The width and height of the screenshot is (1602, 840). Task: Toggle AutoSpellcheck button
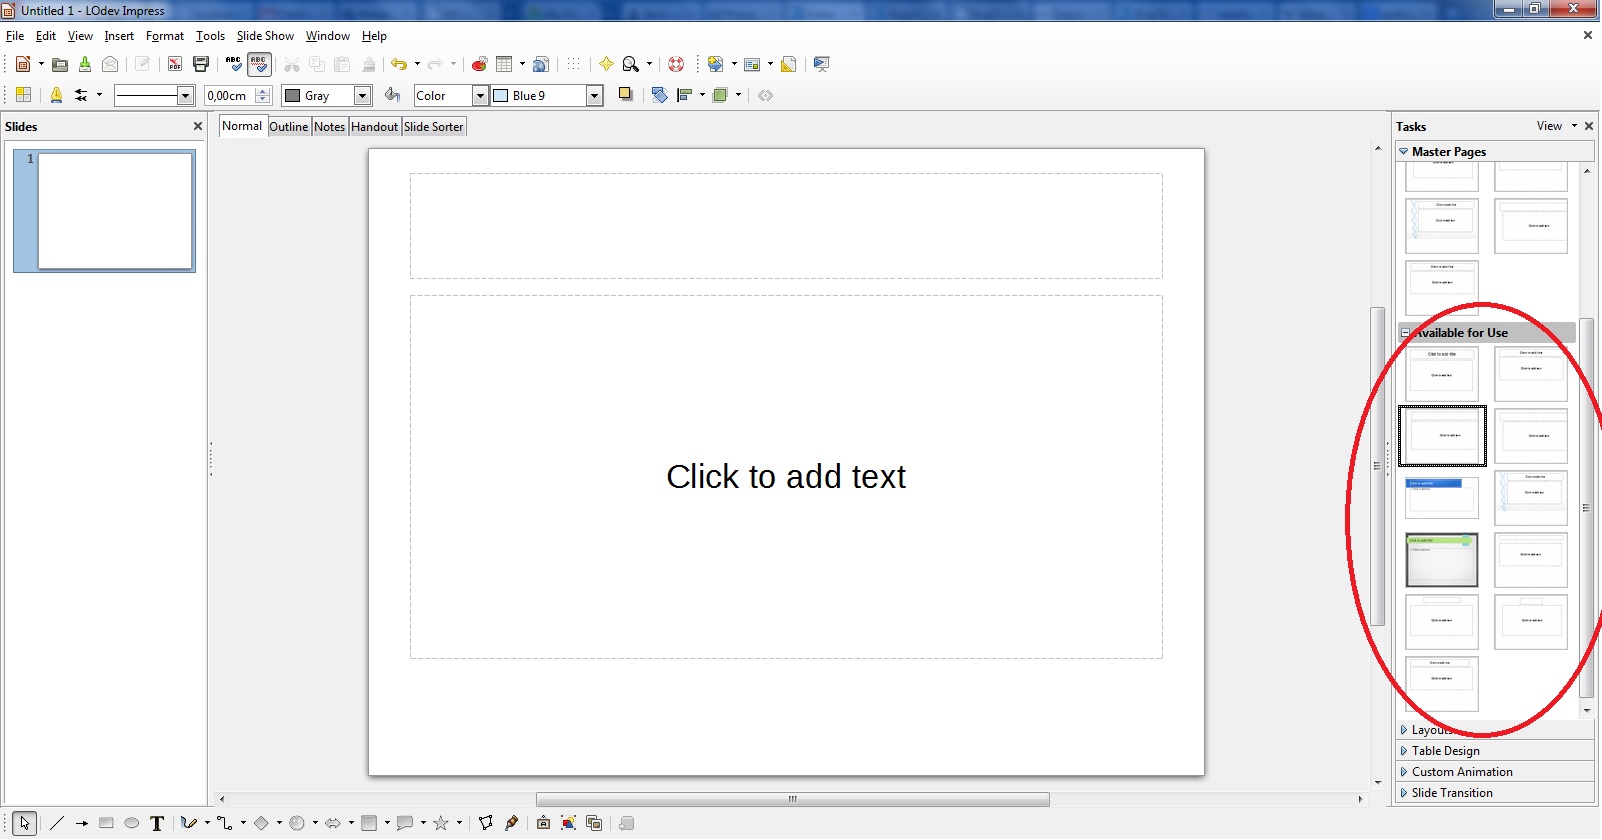tap(259, 64)
